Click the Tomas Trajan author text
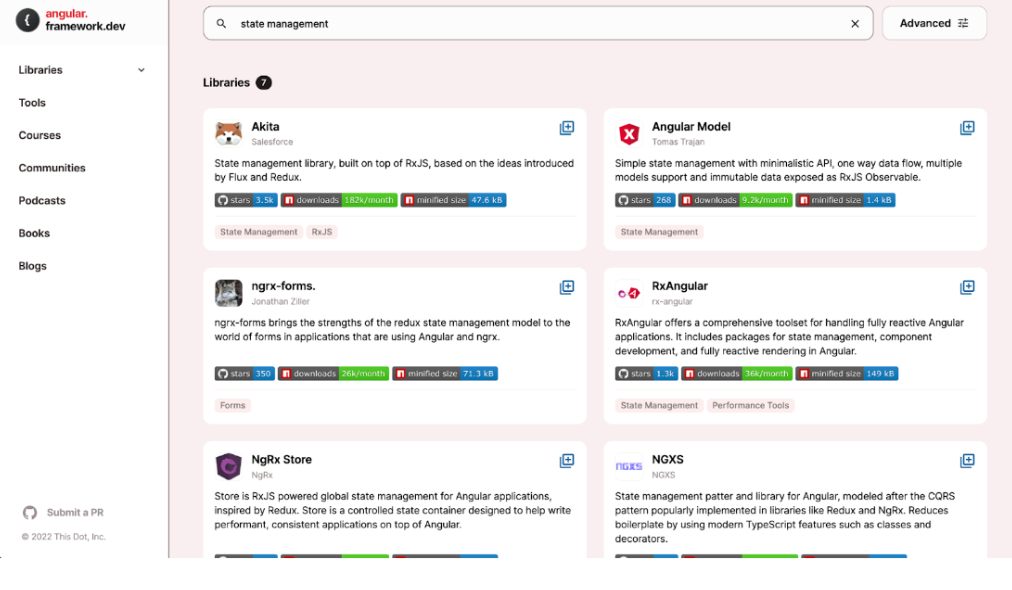 [x=678, y=142]
